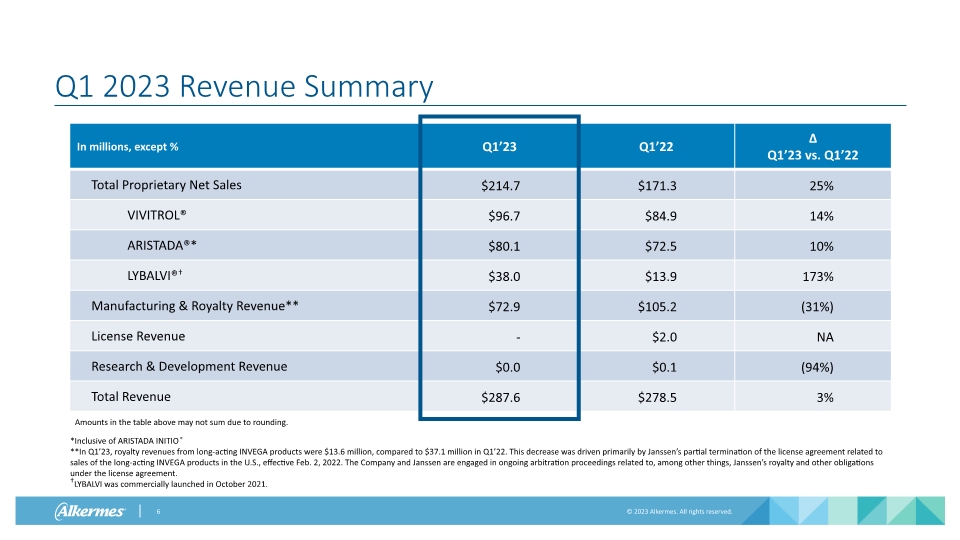Click the In millions, except % header cell
Viewport: 960px width, 540px height.
pyautogui.click(x=127, y=147)
